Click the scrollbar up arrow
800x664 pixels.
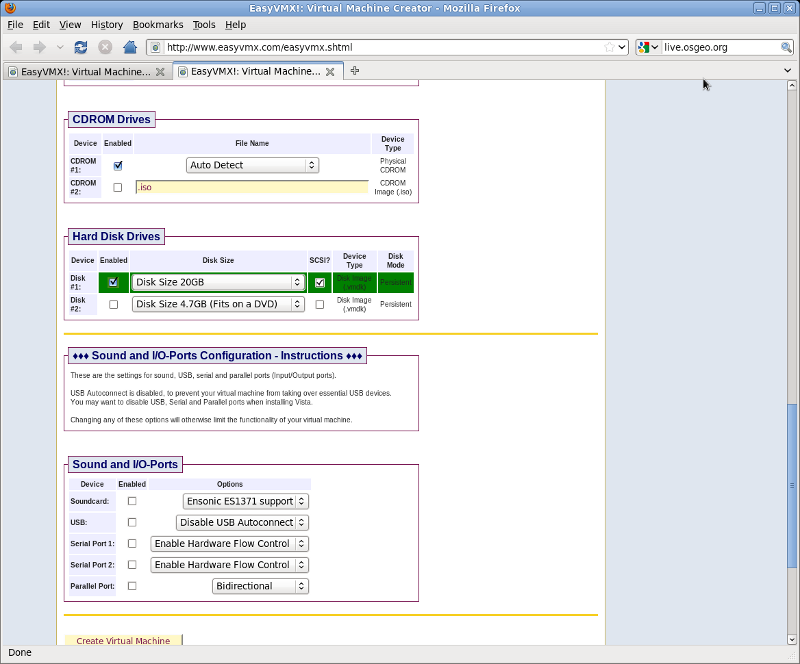pos(792,85)
